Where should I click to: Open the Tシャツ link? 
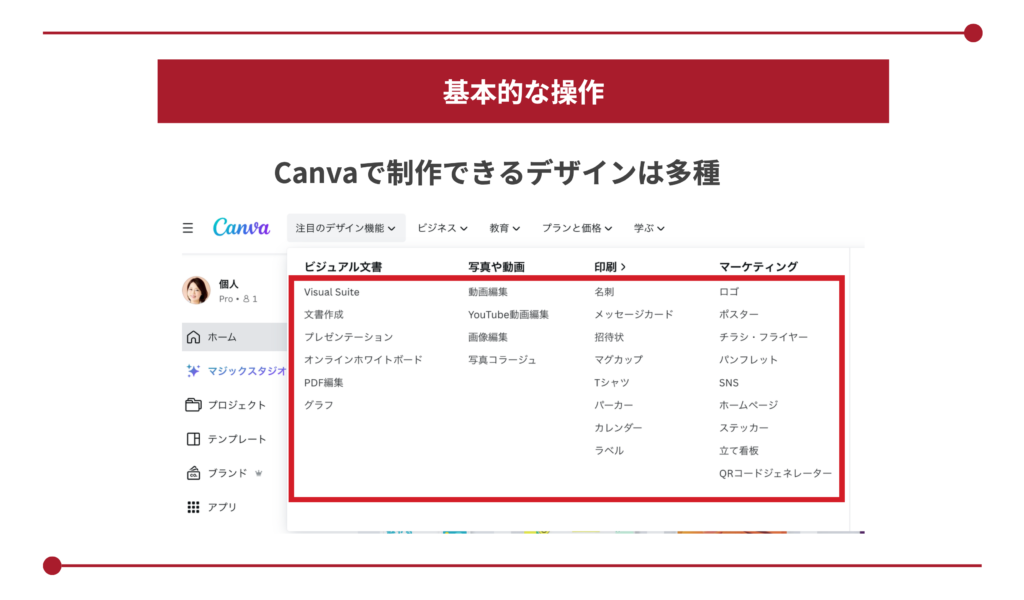coord(611,383)
